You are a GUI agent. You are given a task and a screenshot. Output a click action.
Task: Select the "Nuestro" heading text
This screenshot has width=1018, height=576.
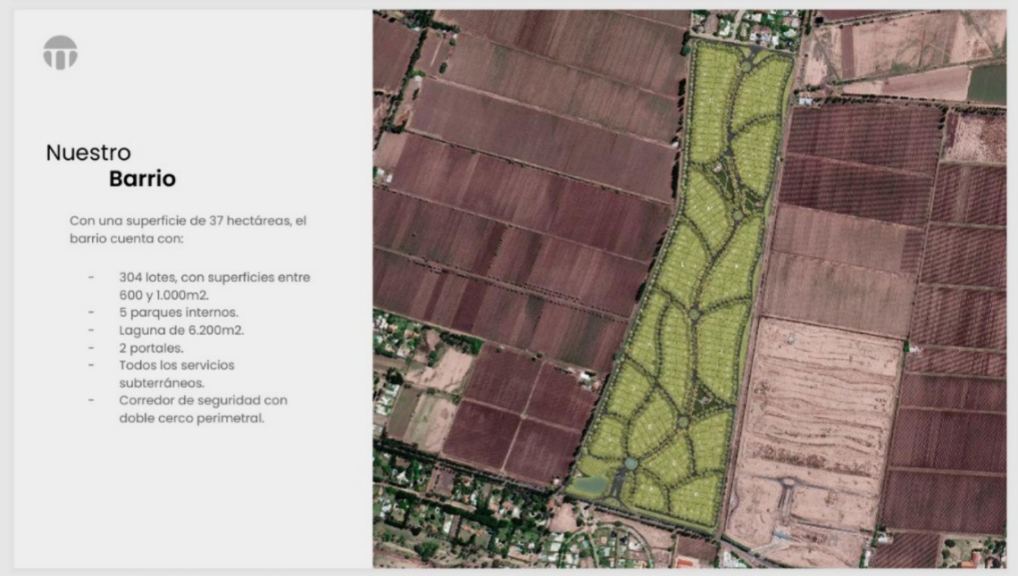(88, 153)
